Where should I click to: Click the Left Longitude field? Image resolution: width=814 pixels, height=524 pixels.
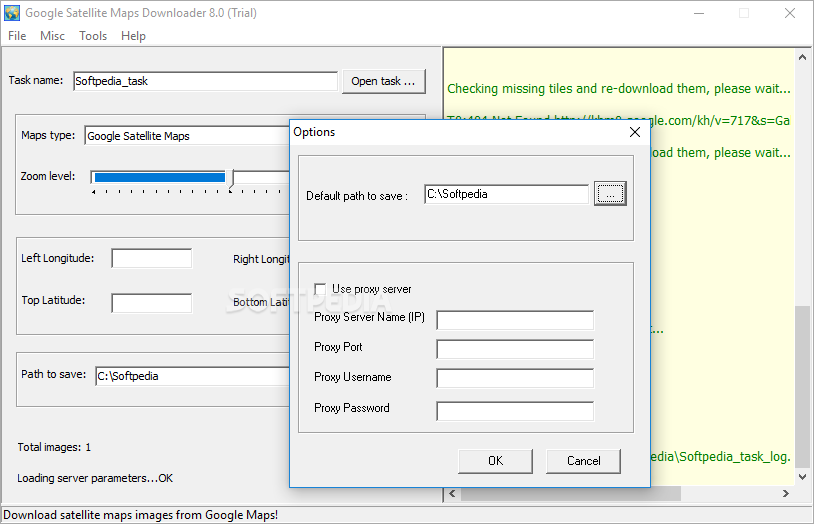(x=152, y=259)
